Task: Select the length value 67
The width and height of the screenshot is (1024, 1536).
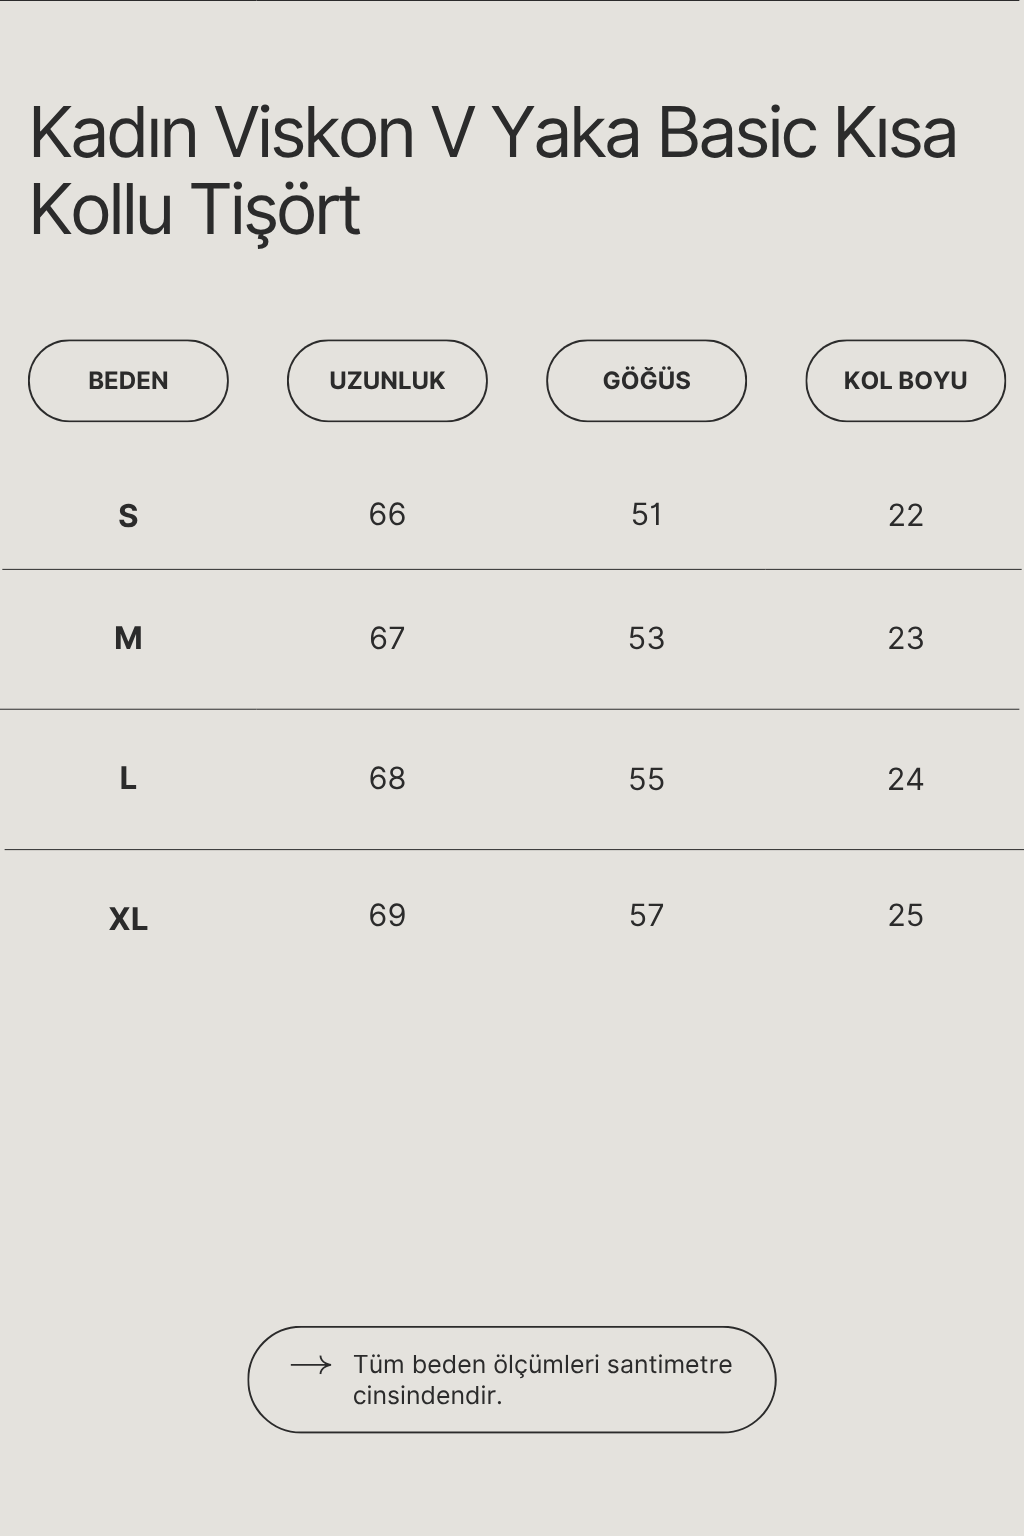Action: (387, 638)
